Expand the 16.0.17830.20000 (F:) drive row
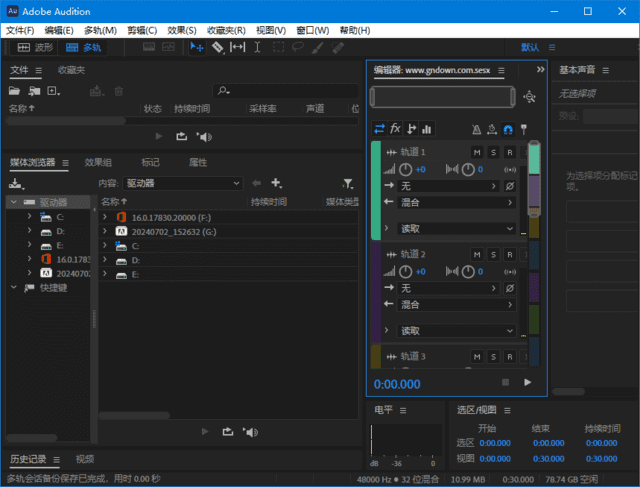This screenshot has width=640, height=487. pos(105,217)
